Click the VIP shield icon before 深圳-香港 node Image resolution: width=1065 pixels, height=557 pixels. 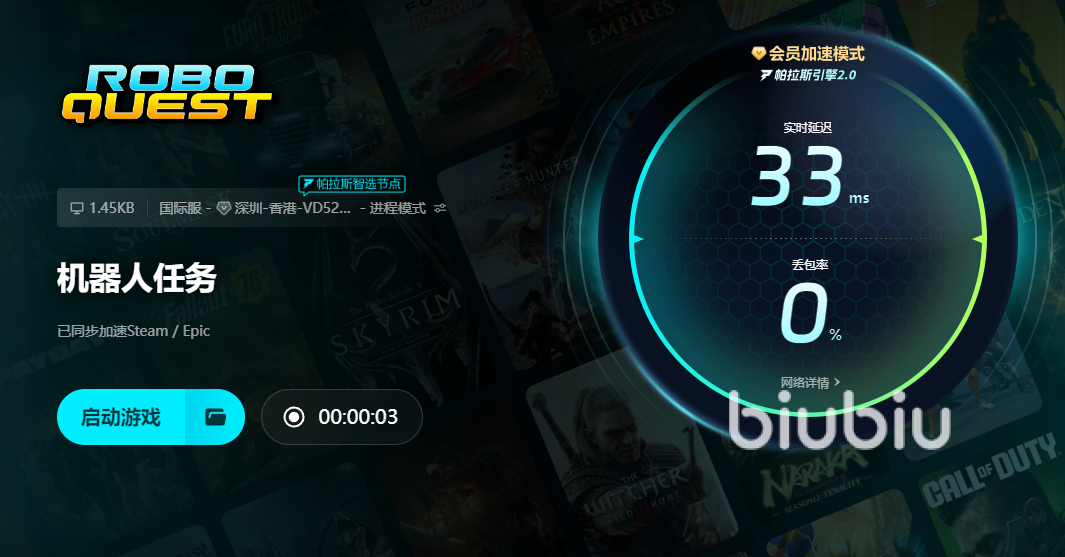coord(223,209)
